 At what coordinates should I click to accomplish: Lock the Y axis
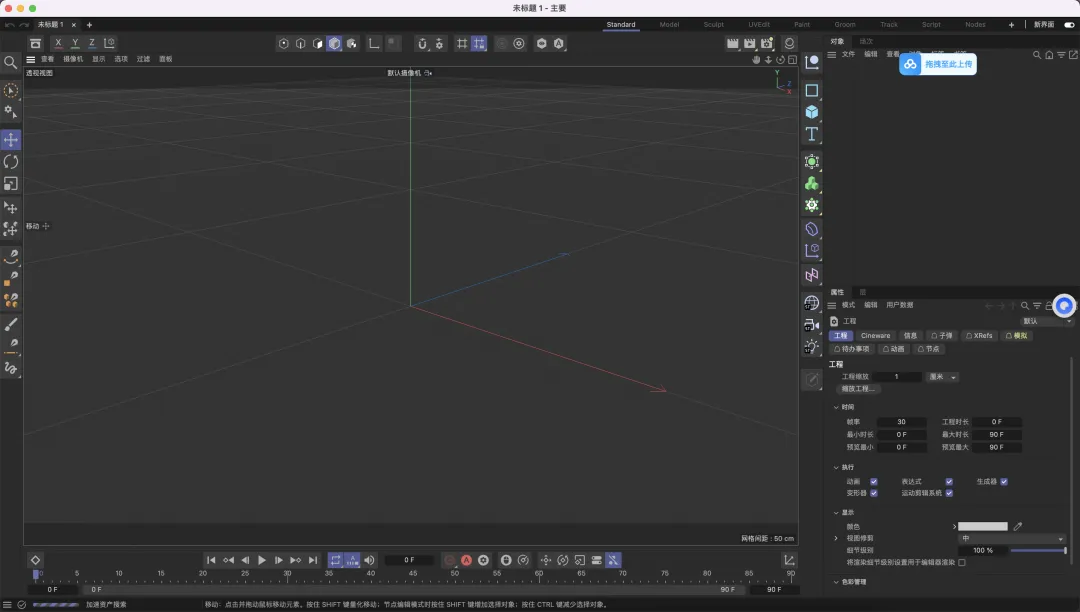click(75, 43)
